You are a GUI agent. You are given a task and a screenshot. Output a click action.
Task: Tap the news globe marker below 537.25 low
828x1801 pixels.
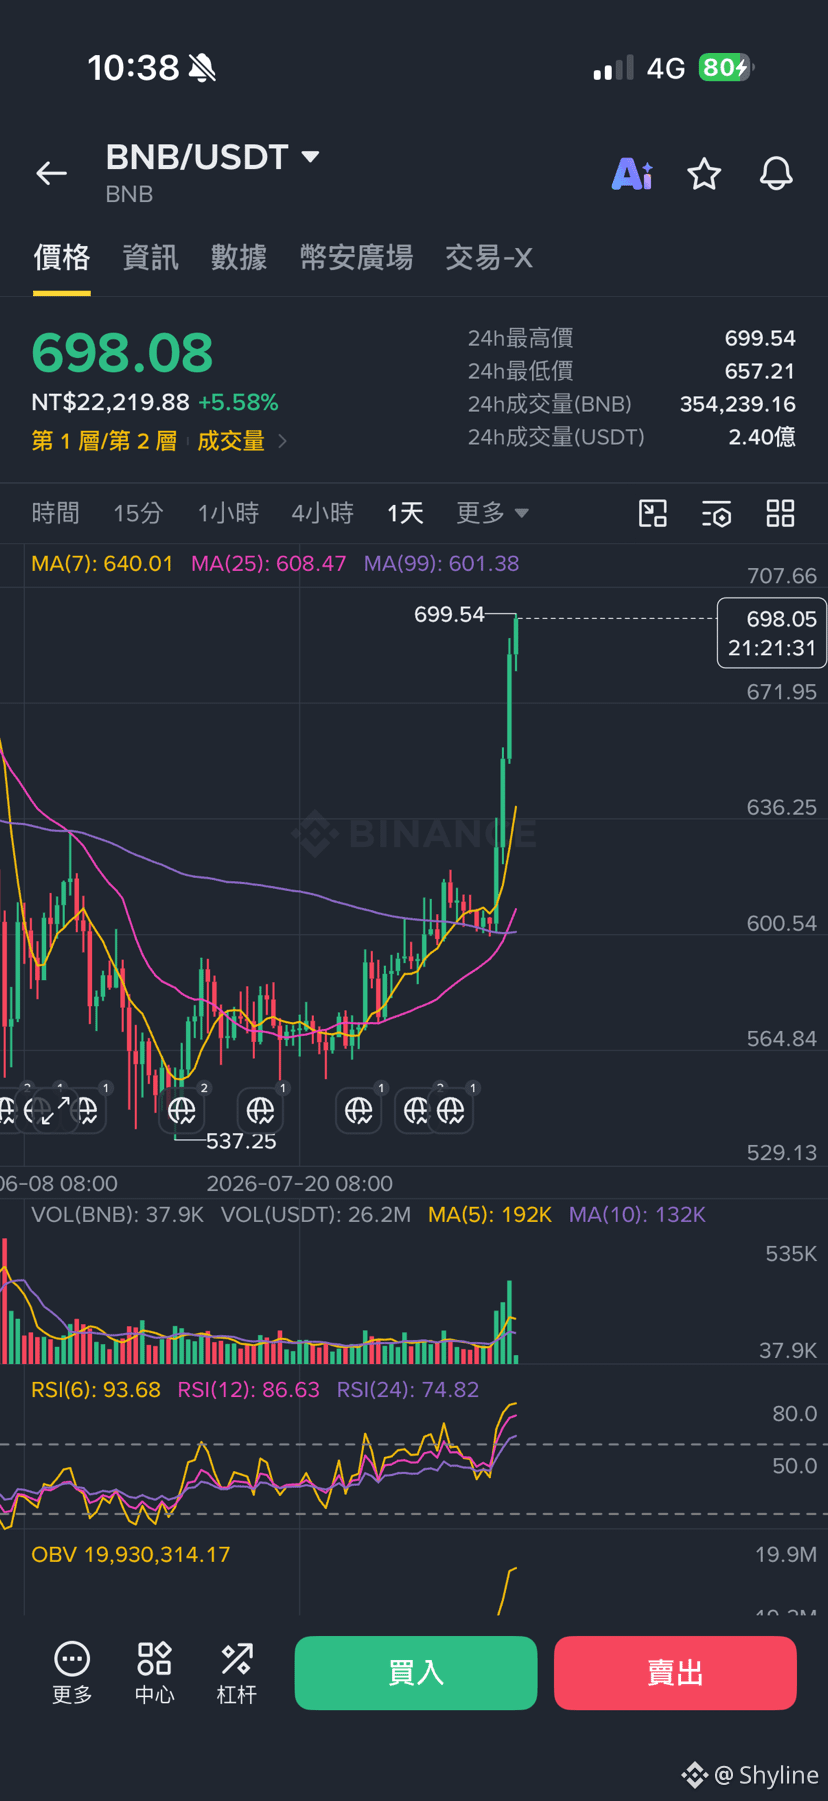182,1110
